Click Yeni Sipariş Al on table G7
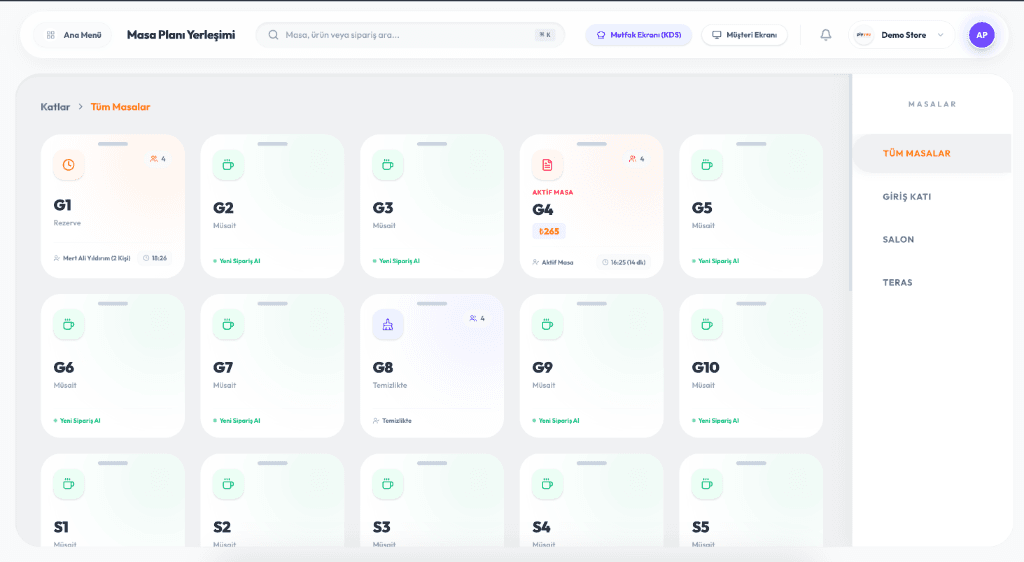The height and width of the screenshot is (562, 1024). (237, 421)
